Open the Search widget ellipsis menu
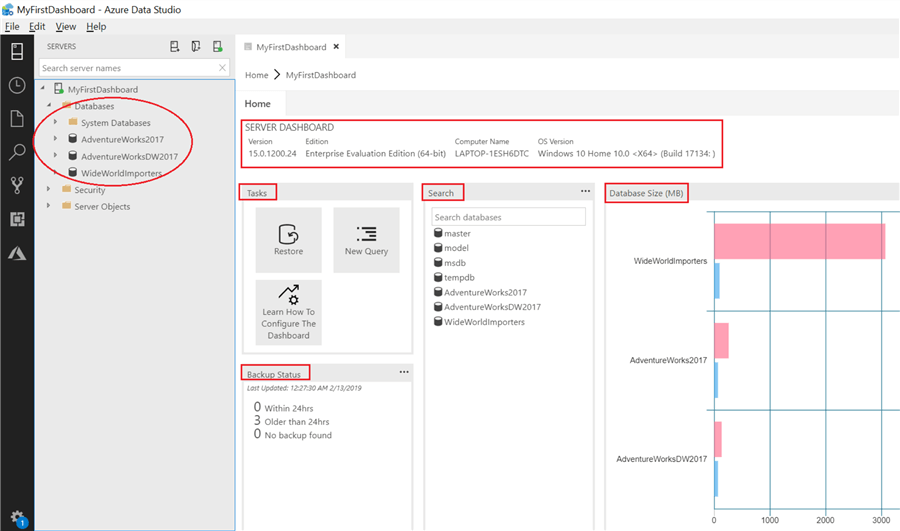Image resolution: width=900 pixels, height=531 pixels. (585, 191)
